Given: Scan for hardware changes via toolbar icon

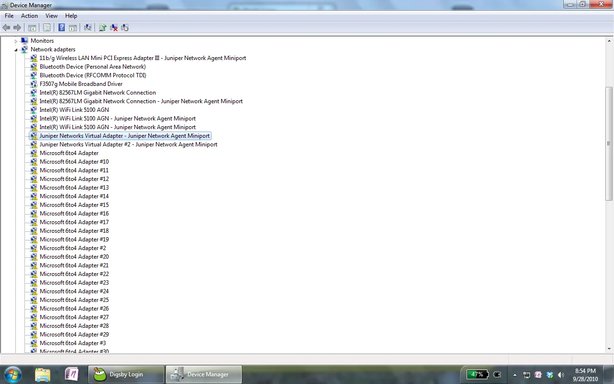Looking at the screenshot, I should [x=88, y=27].
